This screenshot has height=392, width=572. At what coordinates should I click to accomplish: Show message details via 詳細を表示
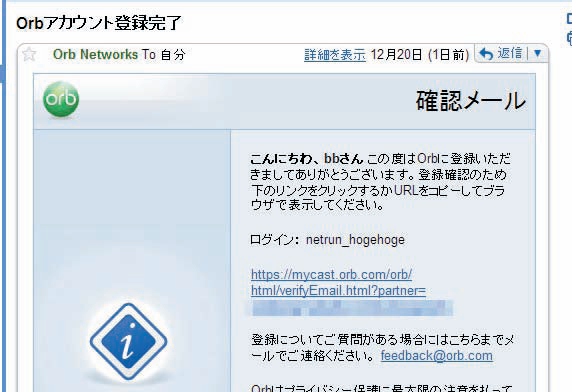pyautogui.click(x=335, y=55)
